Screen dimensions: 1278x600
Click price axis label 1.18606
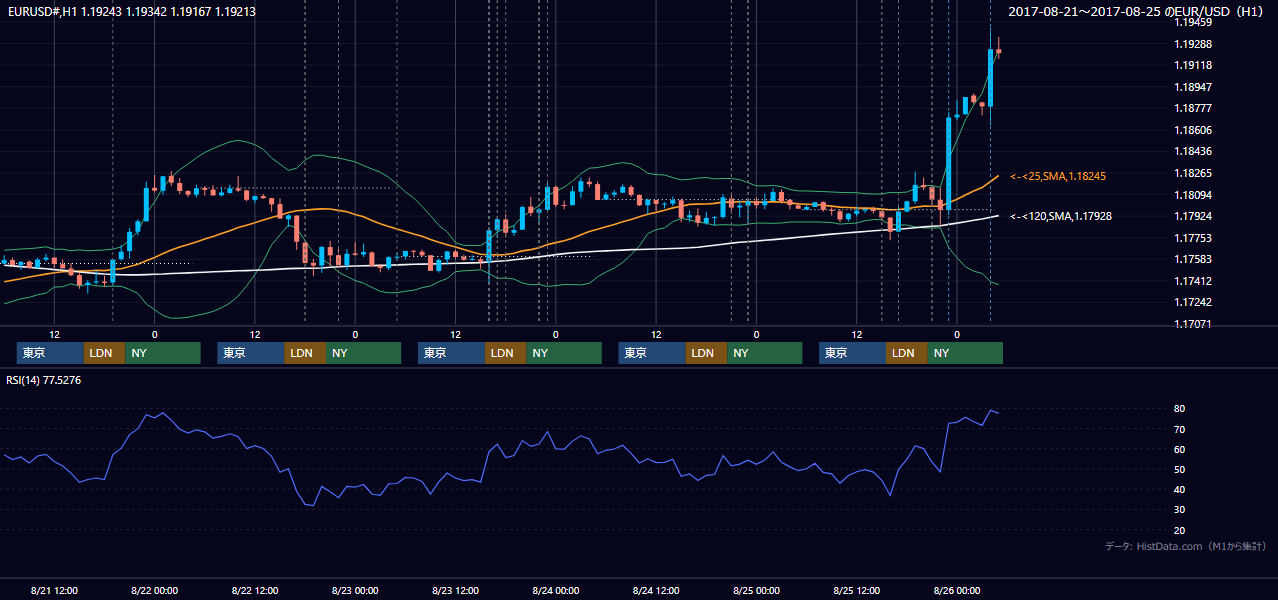(1192, 130)
